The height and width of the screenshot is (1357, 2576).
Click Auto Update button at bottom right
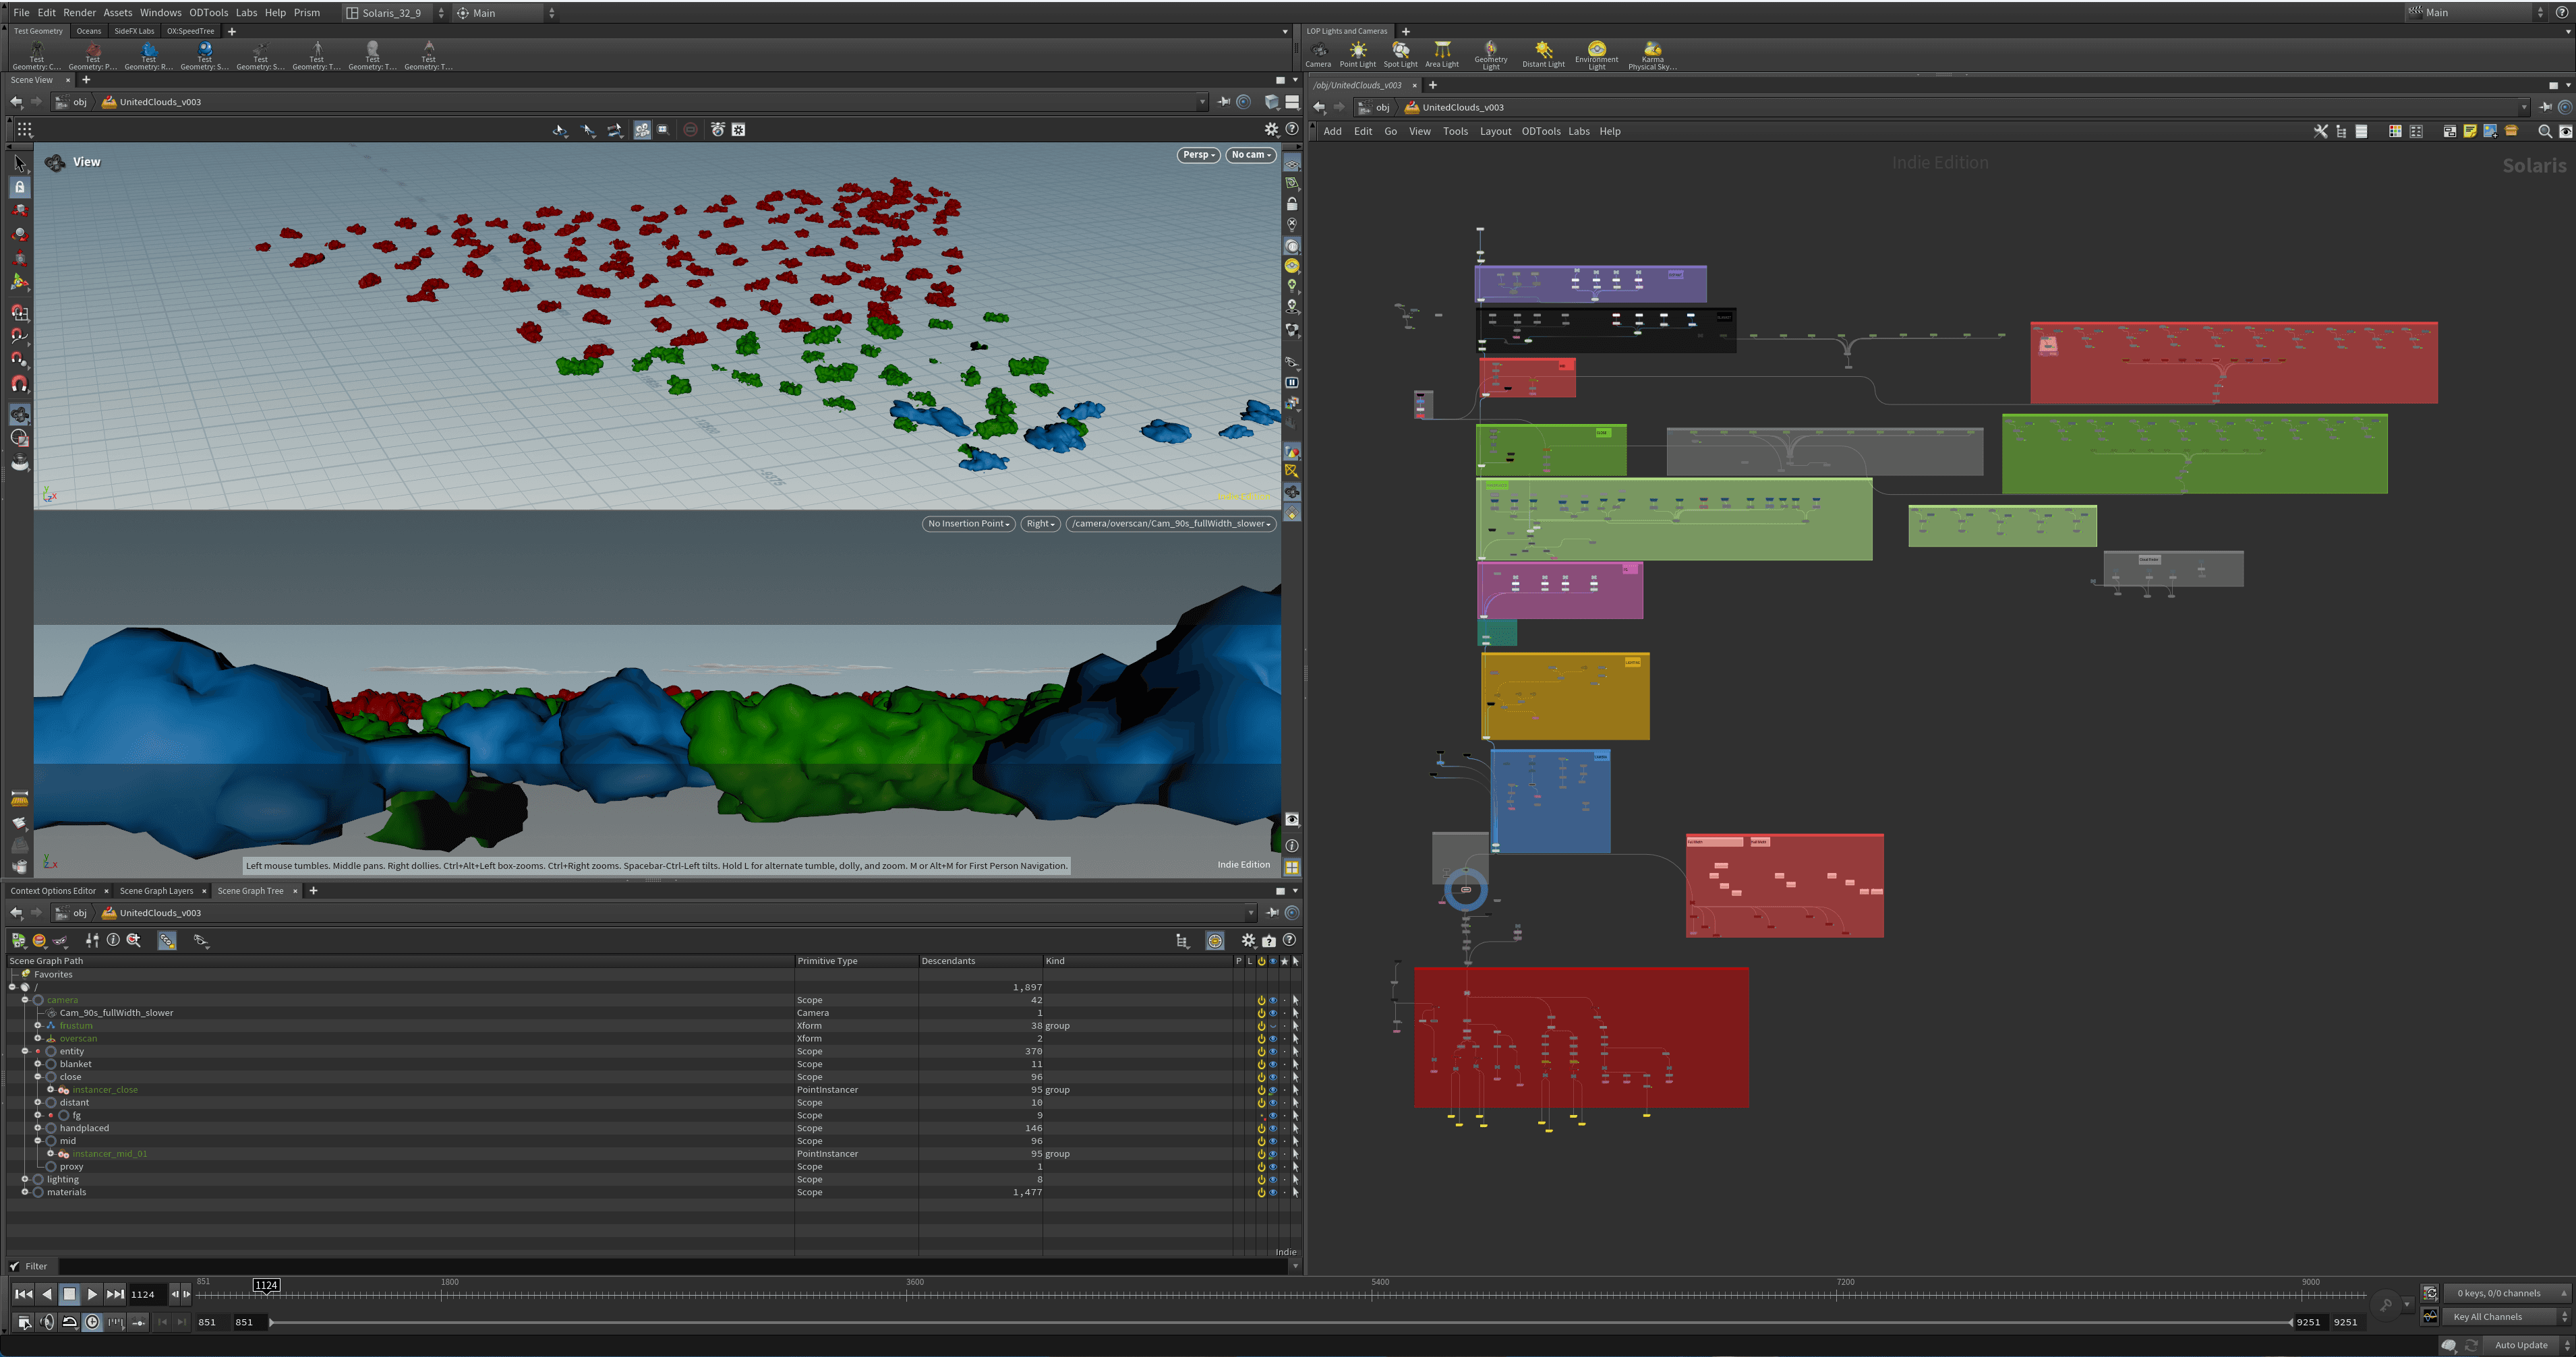[x=2520, y=1345]
